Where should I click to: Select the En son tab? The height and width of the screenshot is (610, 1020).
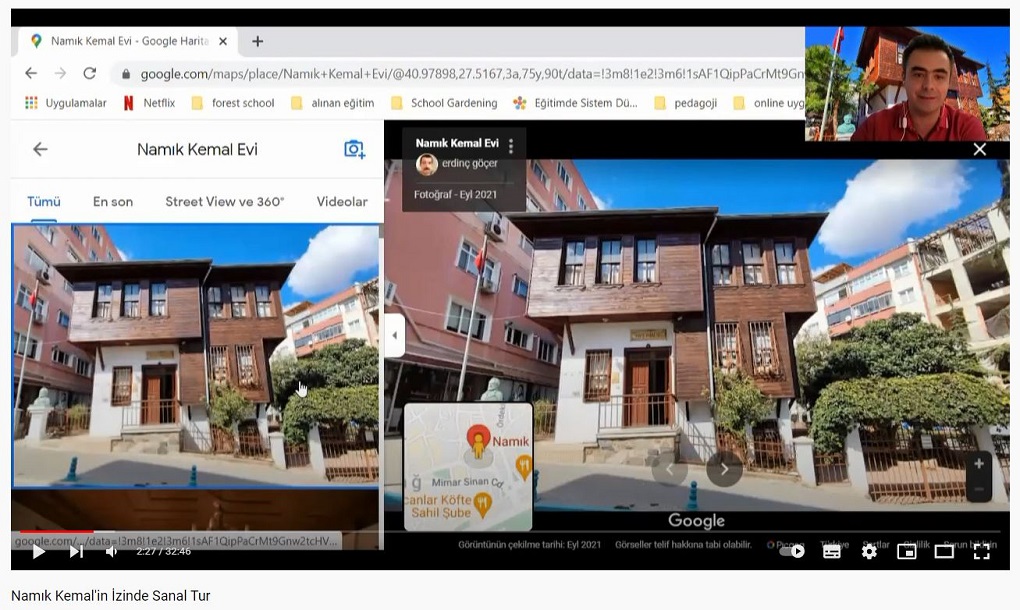coord(113,202)
